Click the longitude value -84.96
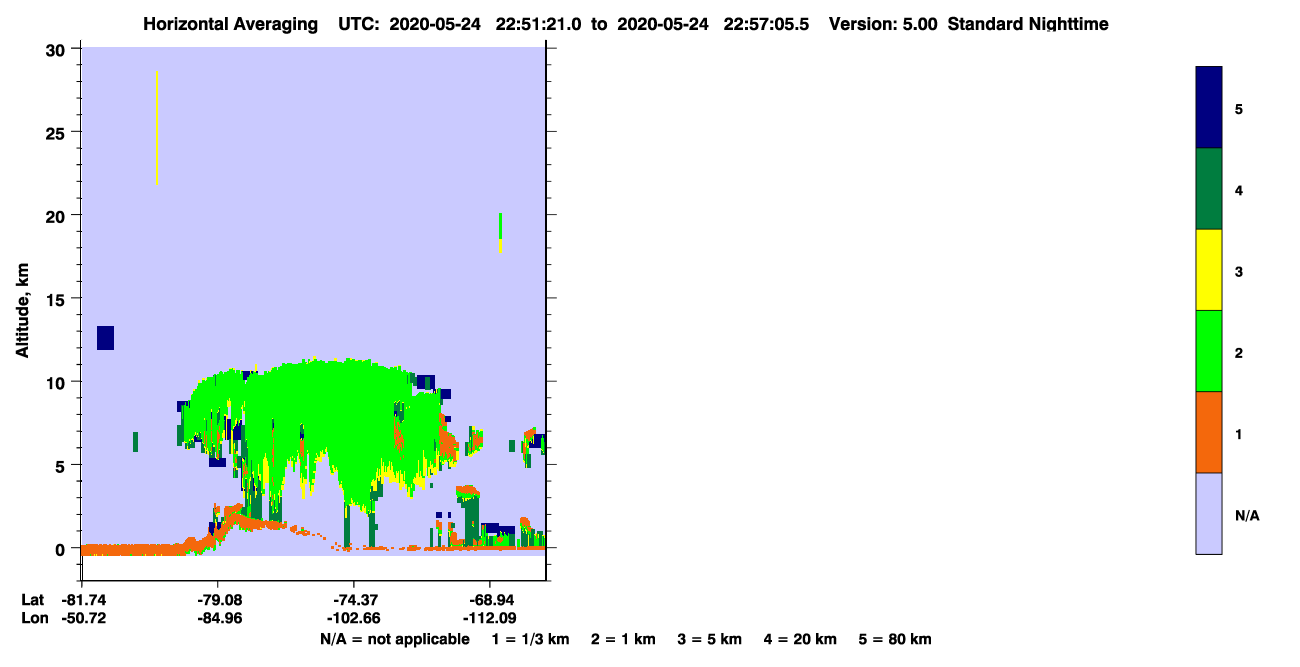Screen dimensions: 1300x667 219,617
